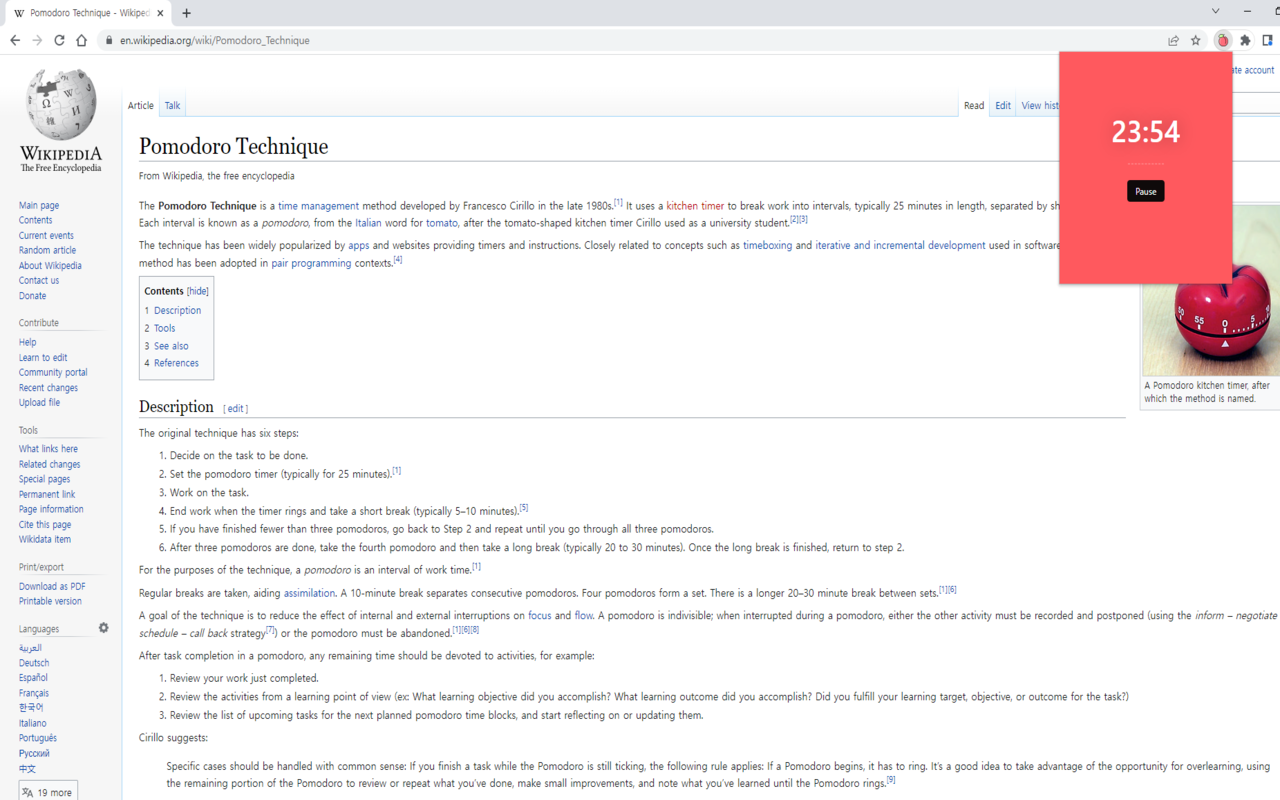Jump to 'See also' in Contents
The height and width of the screenshot is (800, 1280).
coord(171,346)
